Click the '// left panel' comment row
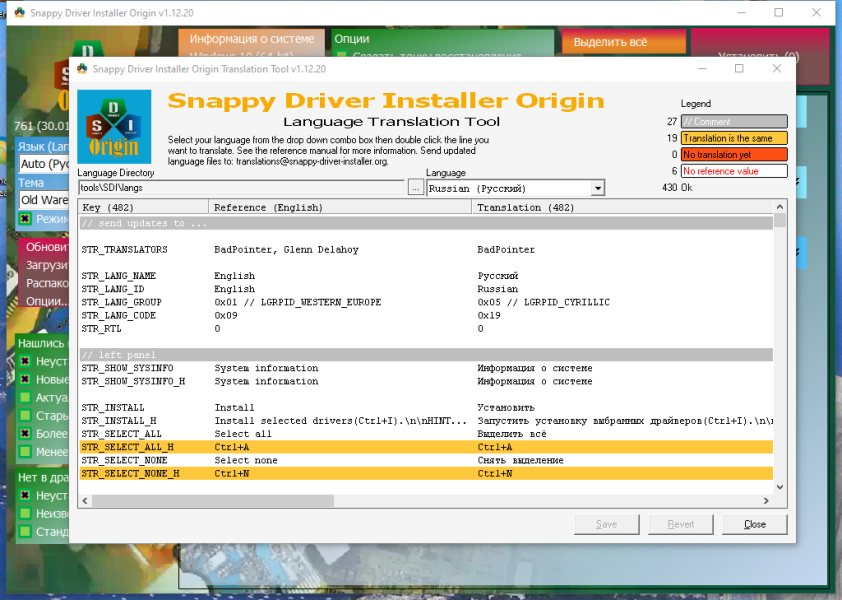This screenshot has width=842, height=600. pos(426,355)
